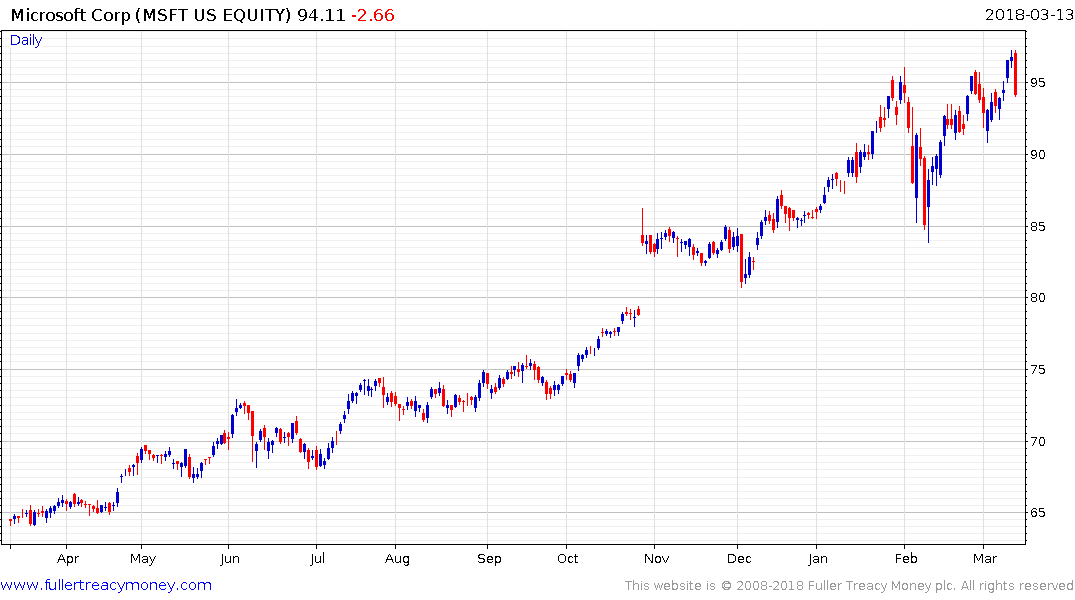Click the 90 price axis label
The height and width of the screenshot is (600, 1075).
1037,155
